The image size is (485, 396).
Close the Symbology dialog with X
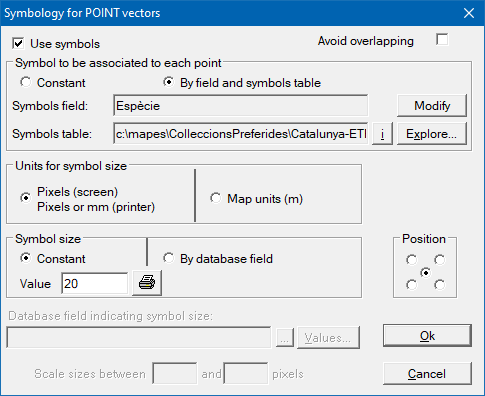pos(469,13)
